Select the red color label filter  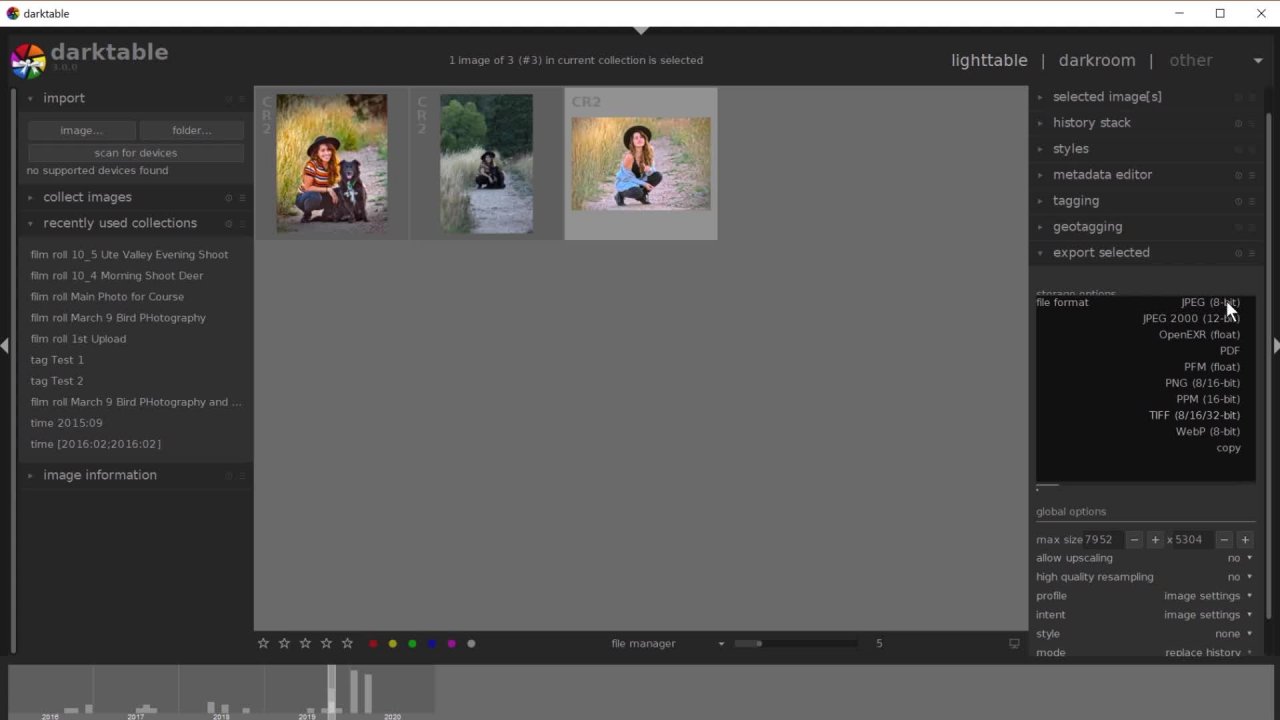[x=372, y=643]
